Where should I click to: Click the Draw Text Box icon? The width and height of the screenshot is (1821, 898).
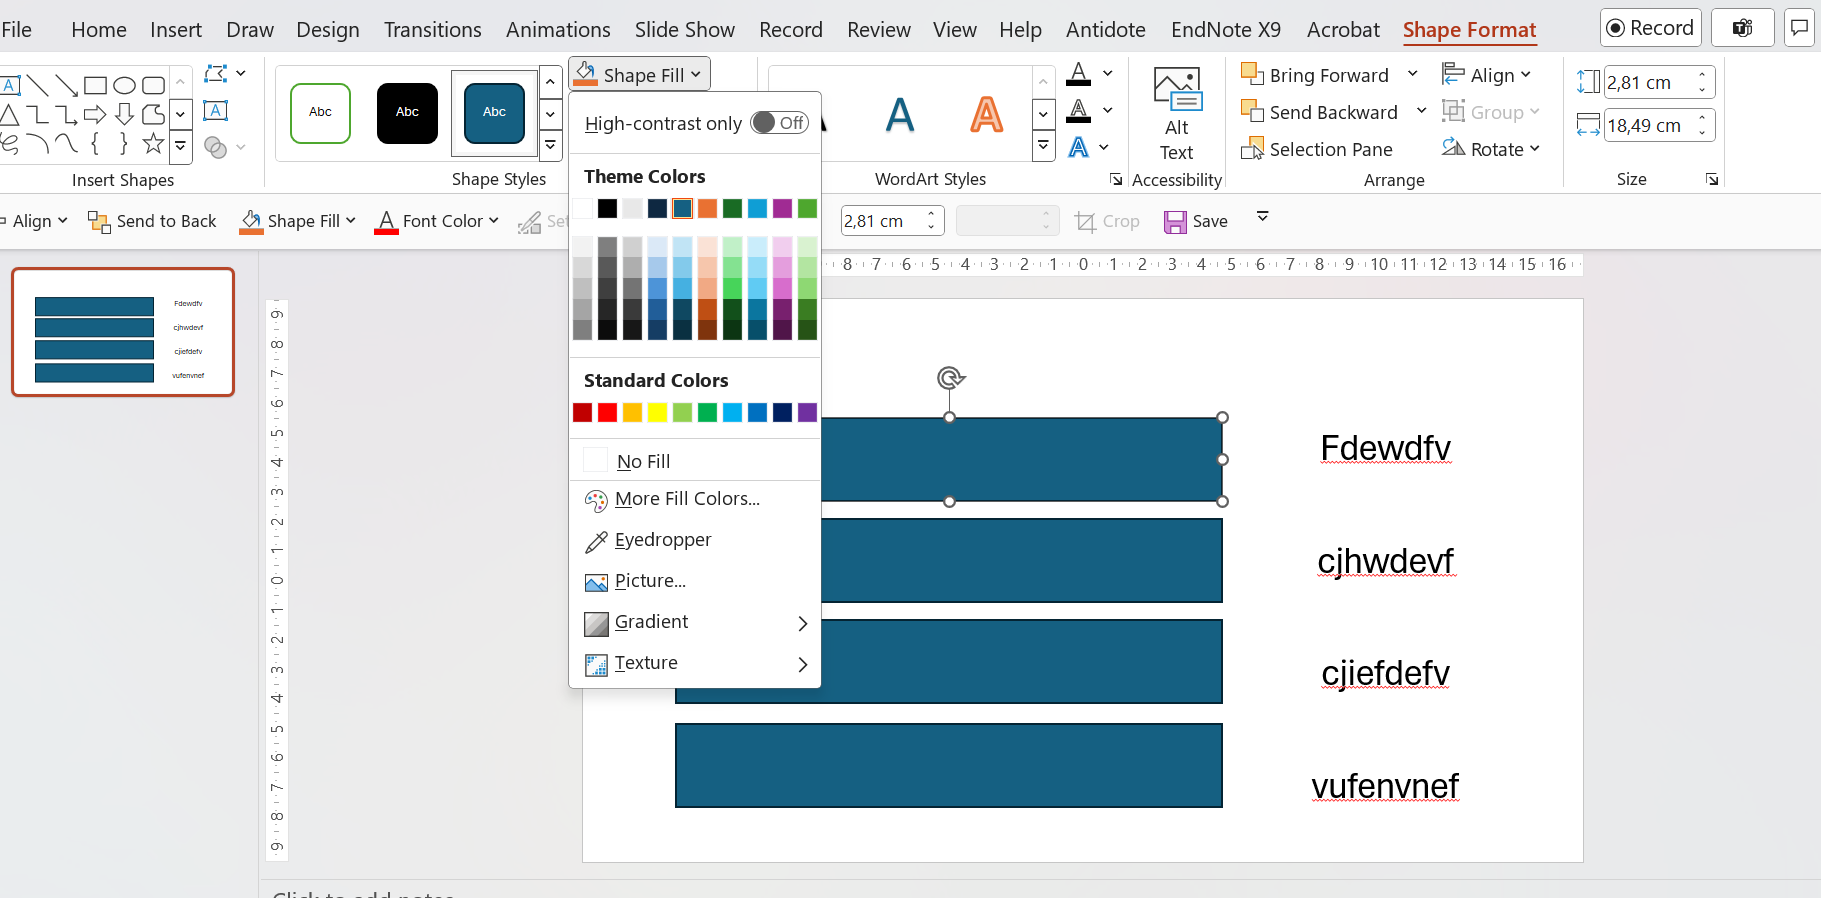tap(215, 111)
